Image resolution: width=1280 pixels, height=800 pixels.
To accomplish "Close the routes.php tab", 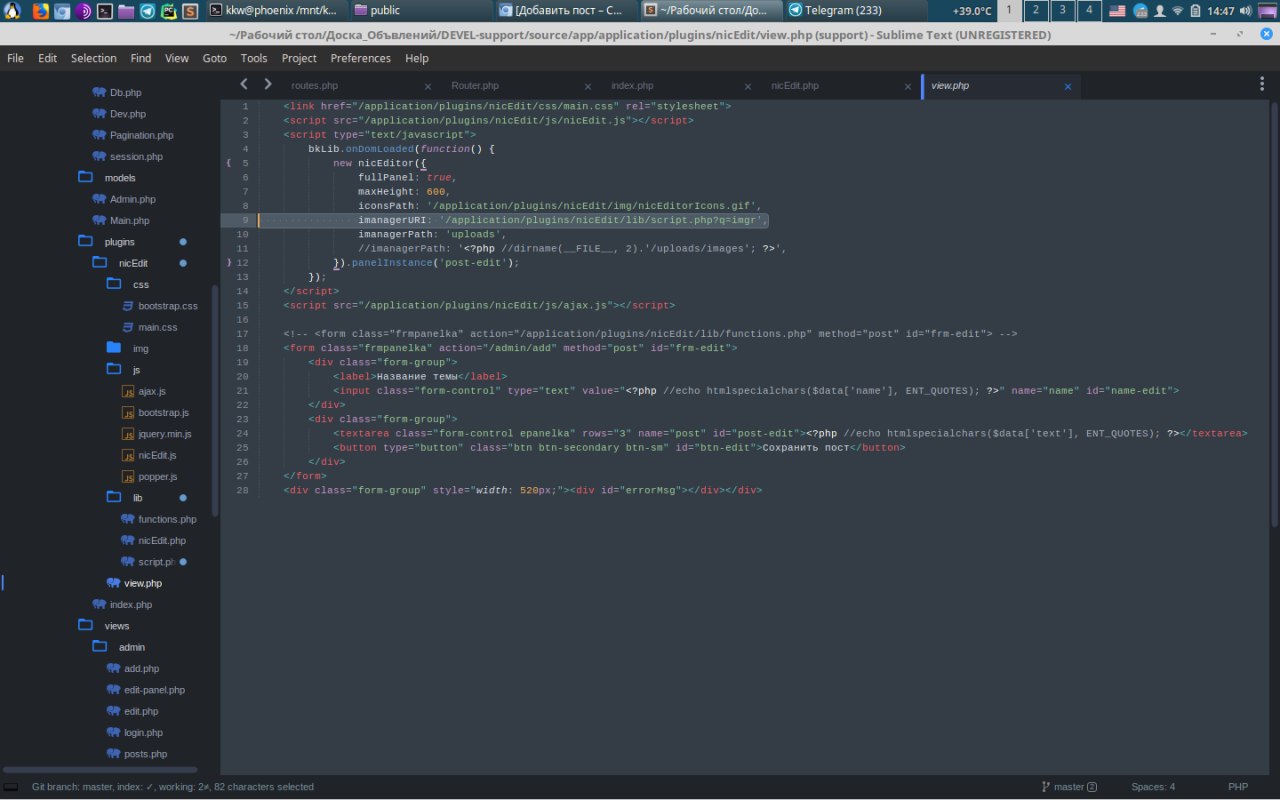I will point(428,87).
